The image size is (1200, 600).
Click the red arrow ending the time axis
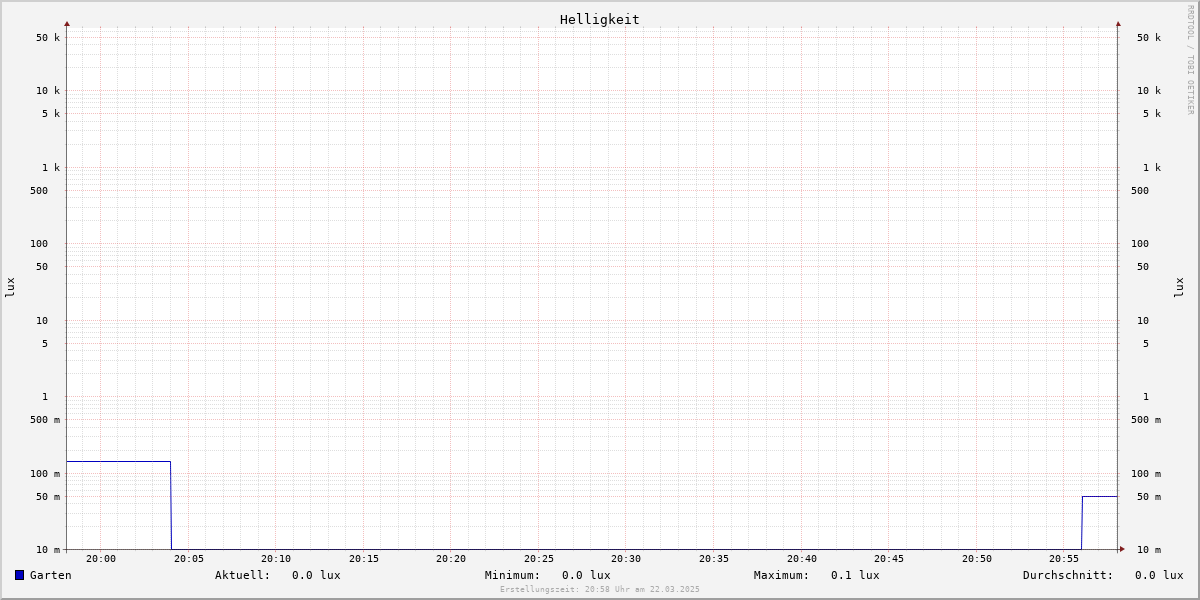[1122, 549]
